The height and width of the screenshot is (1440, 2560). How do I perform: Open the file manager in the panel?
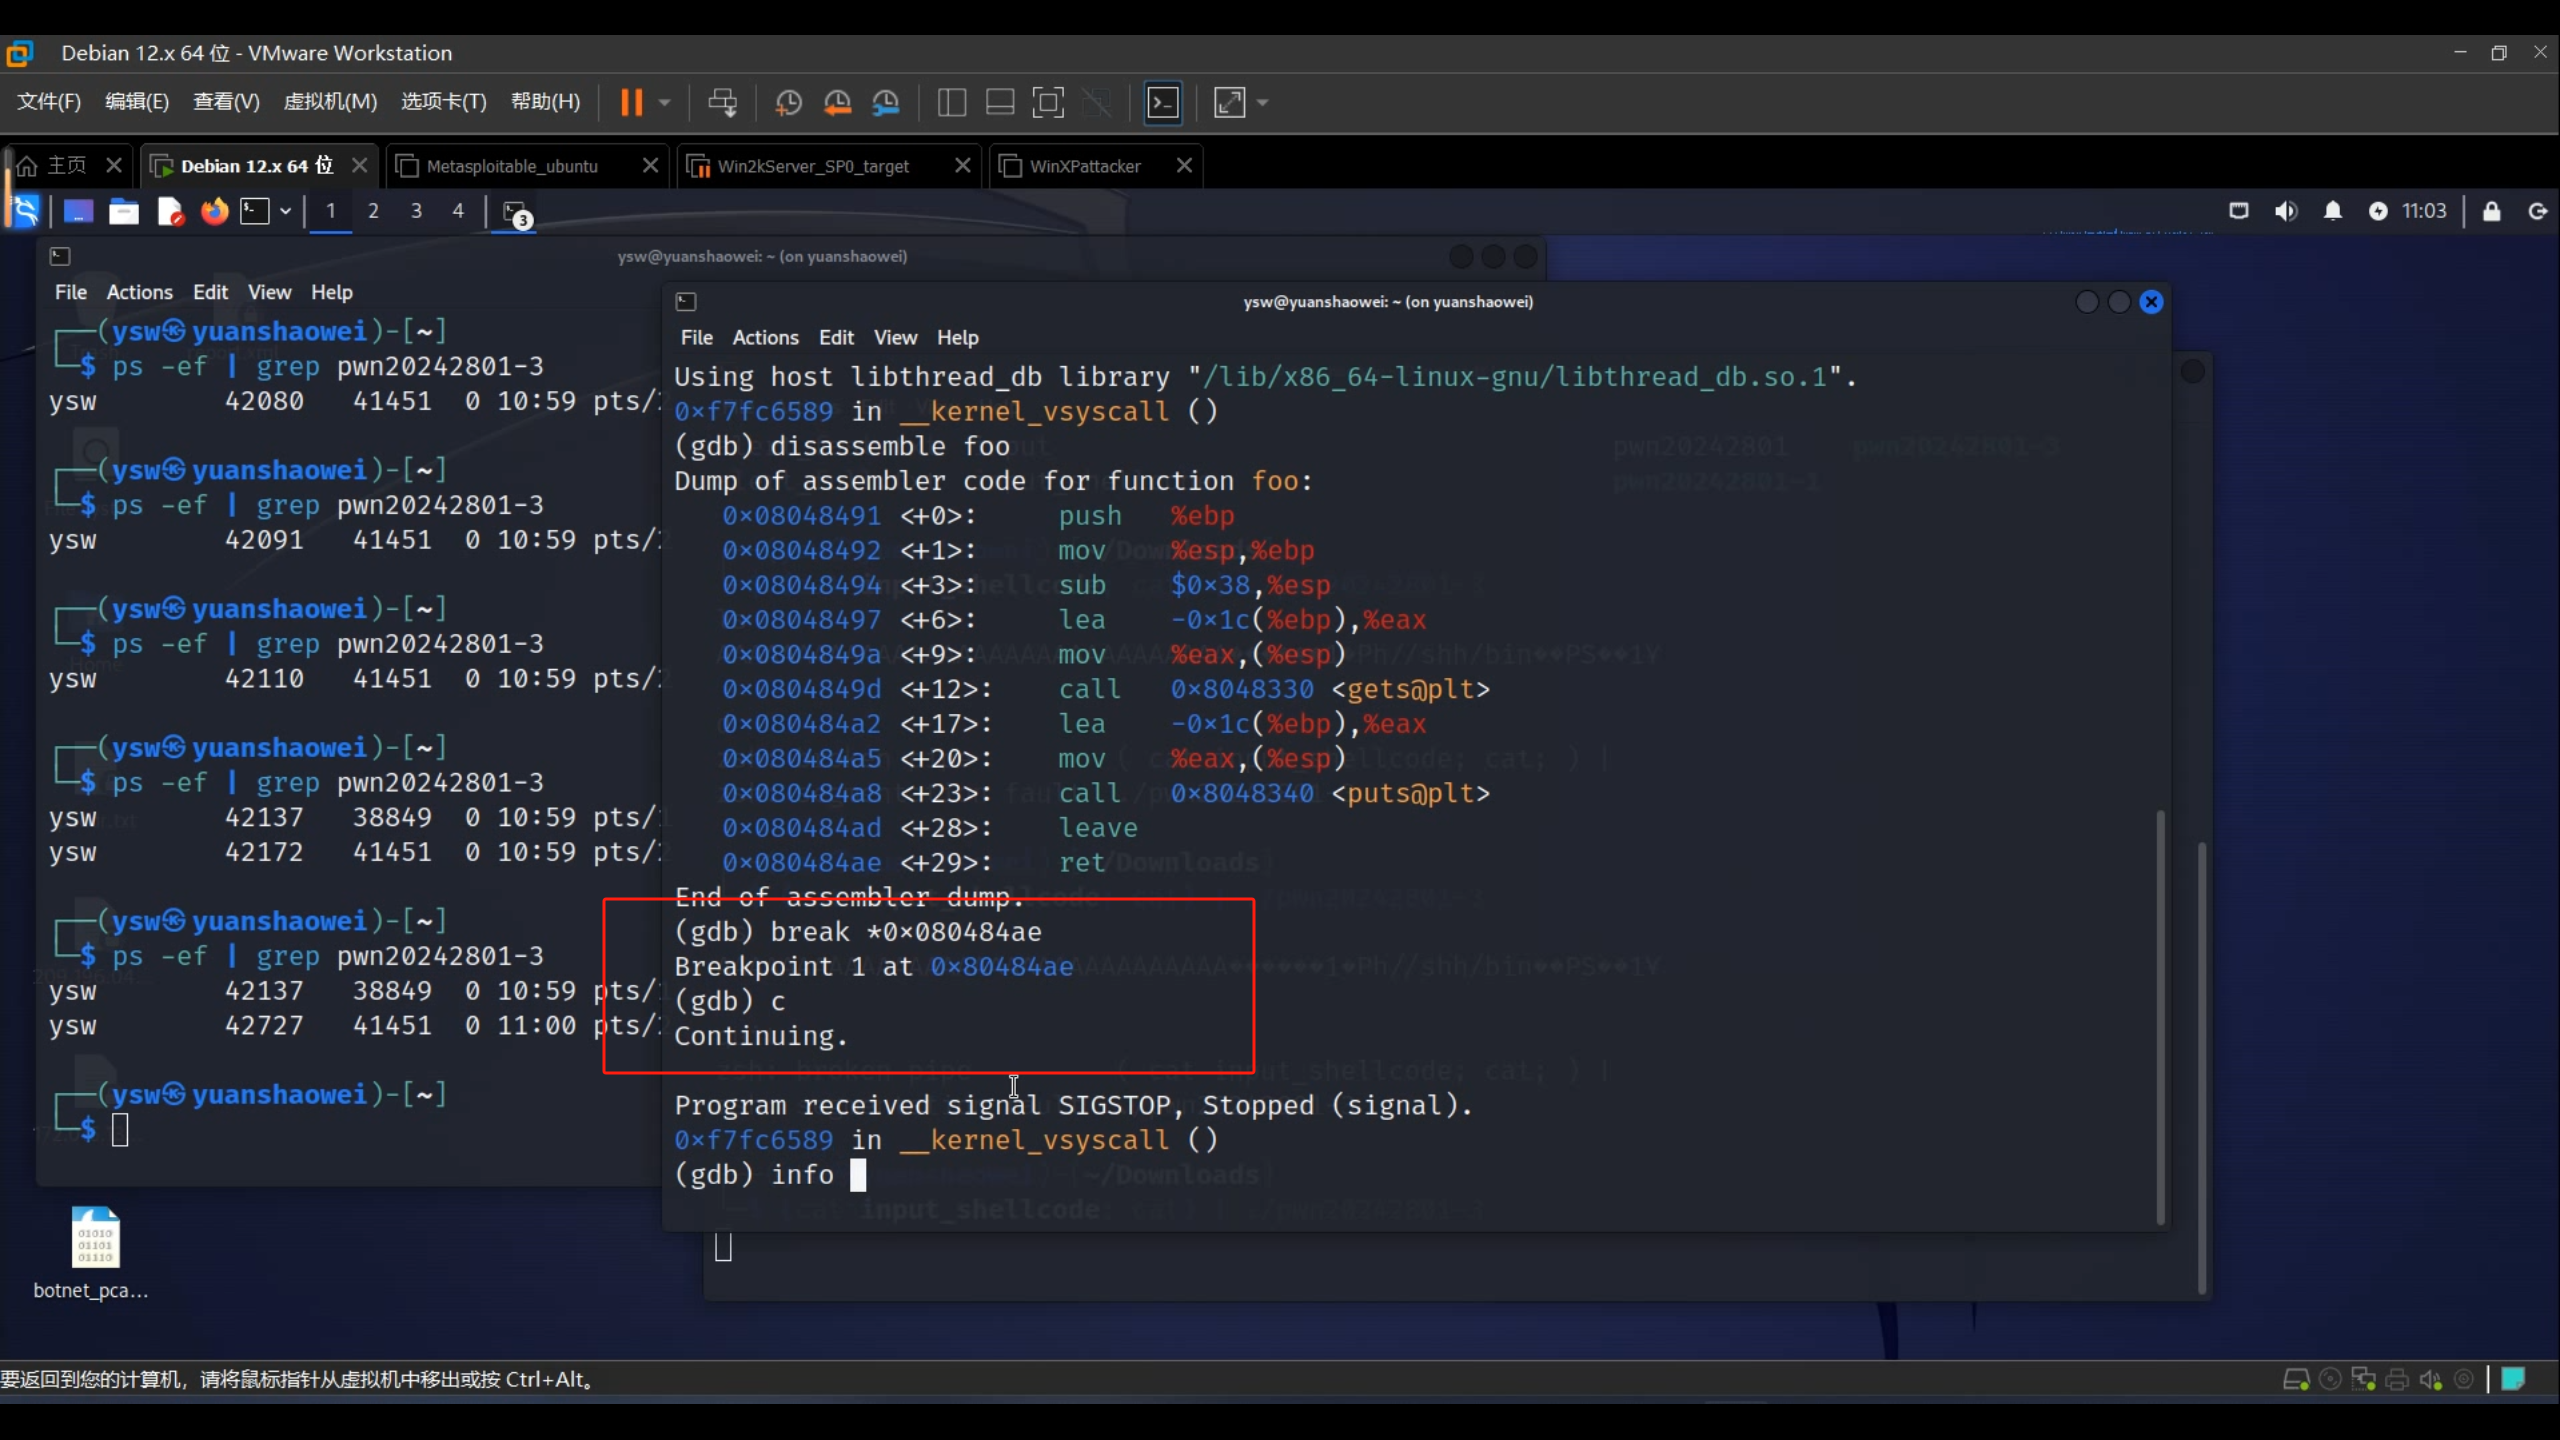(123, 211)
